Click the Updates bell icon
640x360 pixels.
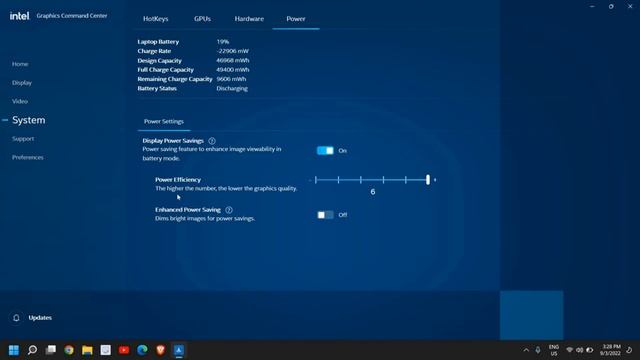(16, 318)
